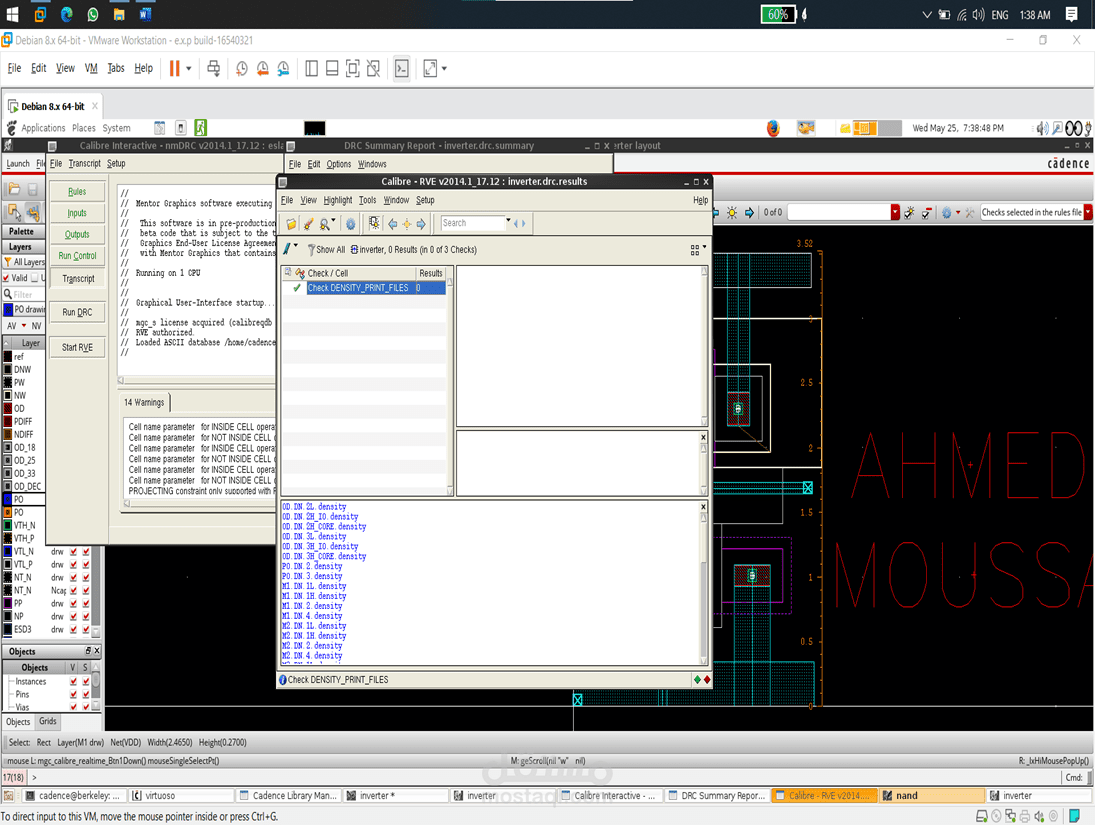Open database folder icon in RVE toolbar

click(x=291, y=224)
